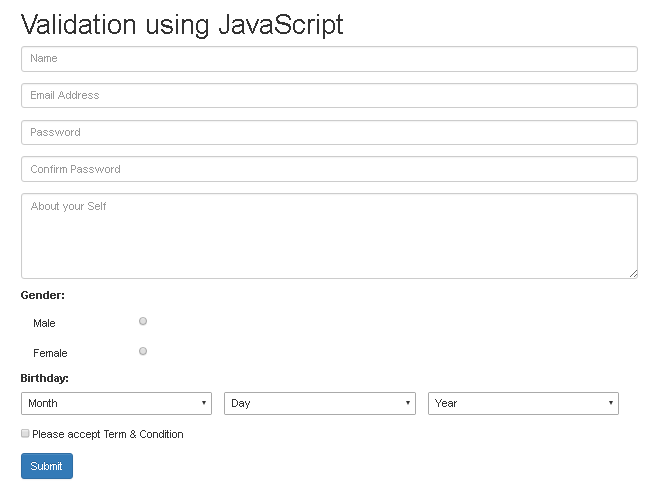Open the Month dropdown

click(117, 403)
